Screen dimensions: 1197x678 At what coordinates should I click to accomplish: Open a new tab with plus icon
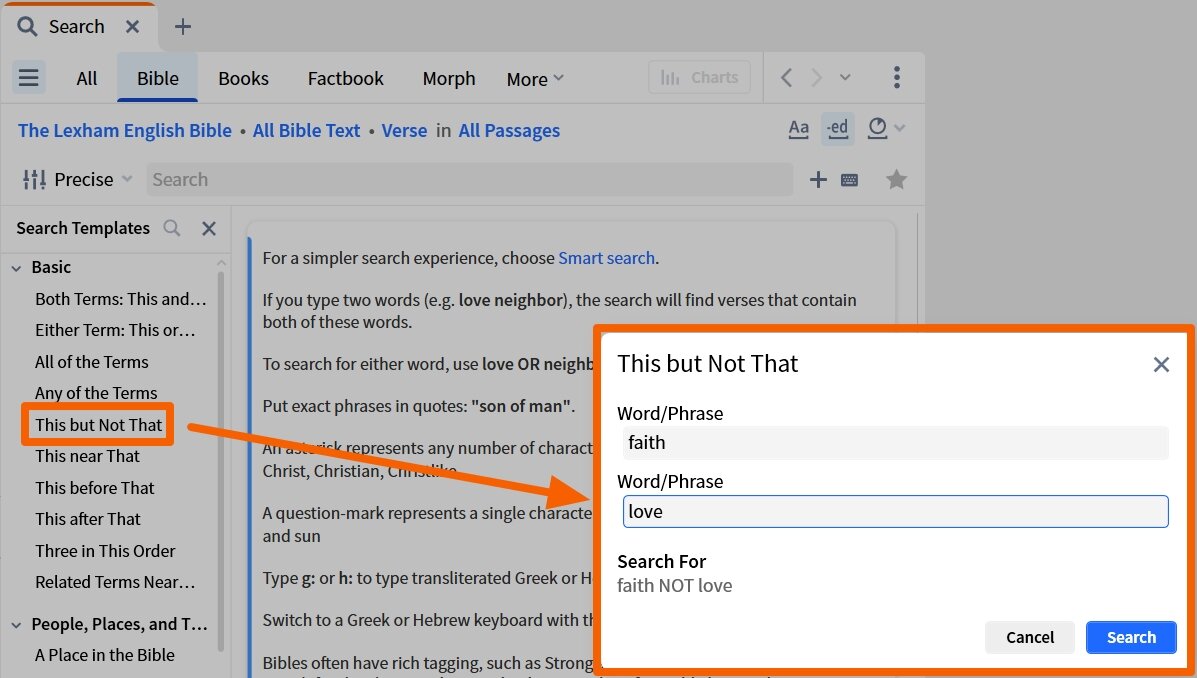[182, 27]
